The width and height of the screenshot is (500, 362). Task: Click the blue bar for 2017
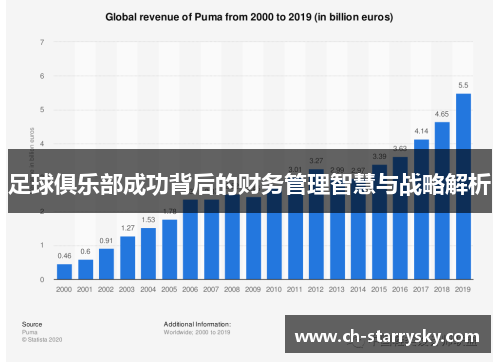(x=421, y=209)
